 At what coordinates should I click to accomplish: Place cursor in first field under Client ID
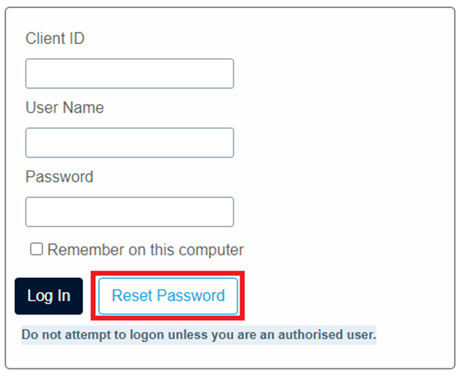click(x=129, y=73)
